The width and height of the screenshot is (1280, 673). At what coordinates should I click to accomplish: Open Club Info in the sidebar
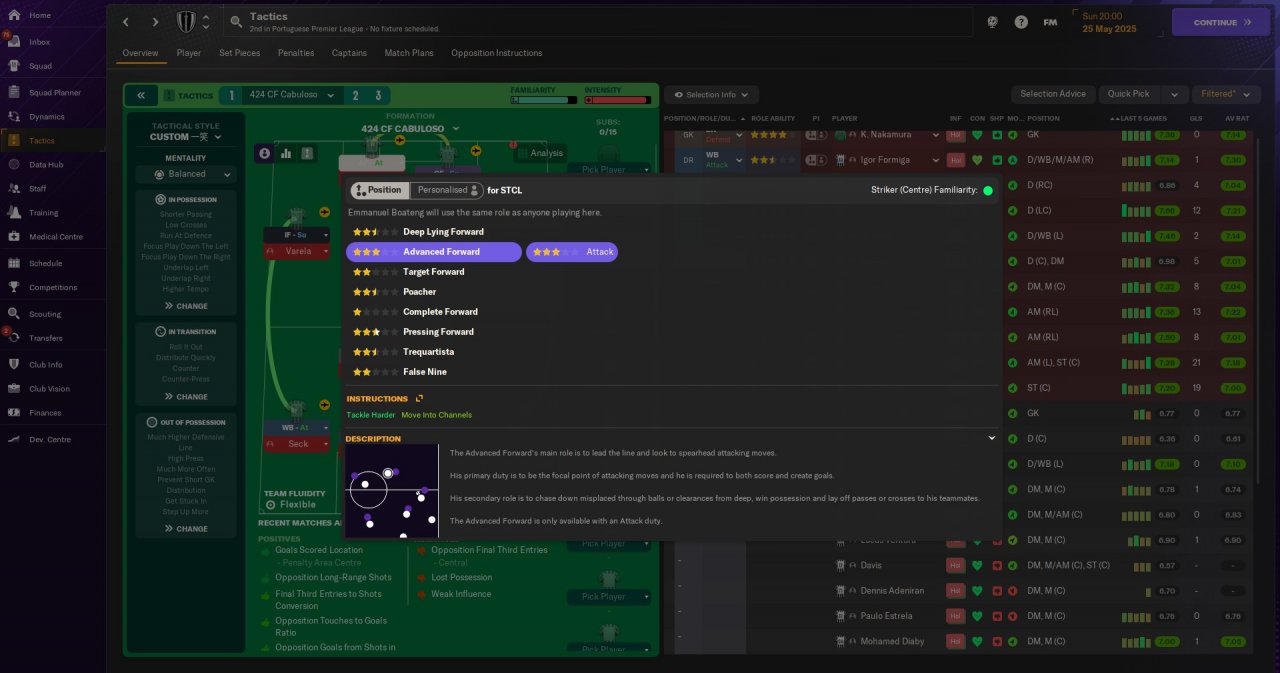(45, 364)
